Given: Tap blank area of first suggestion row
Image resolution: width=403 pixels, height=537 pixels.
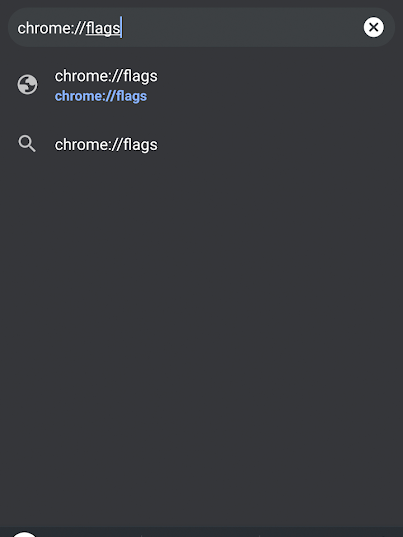Looking at the screenshot, I should [274, 85].
